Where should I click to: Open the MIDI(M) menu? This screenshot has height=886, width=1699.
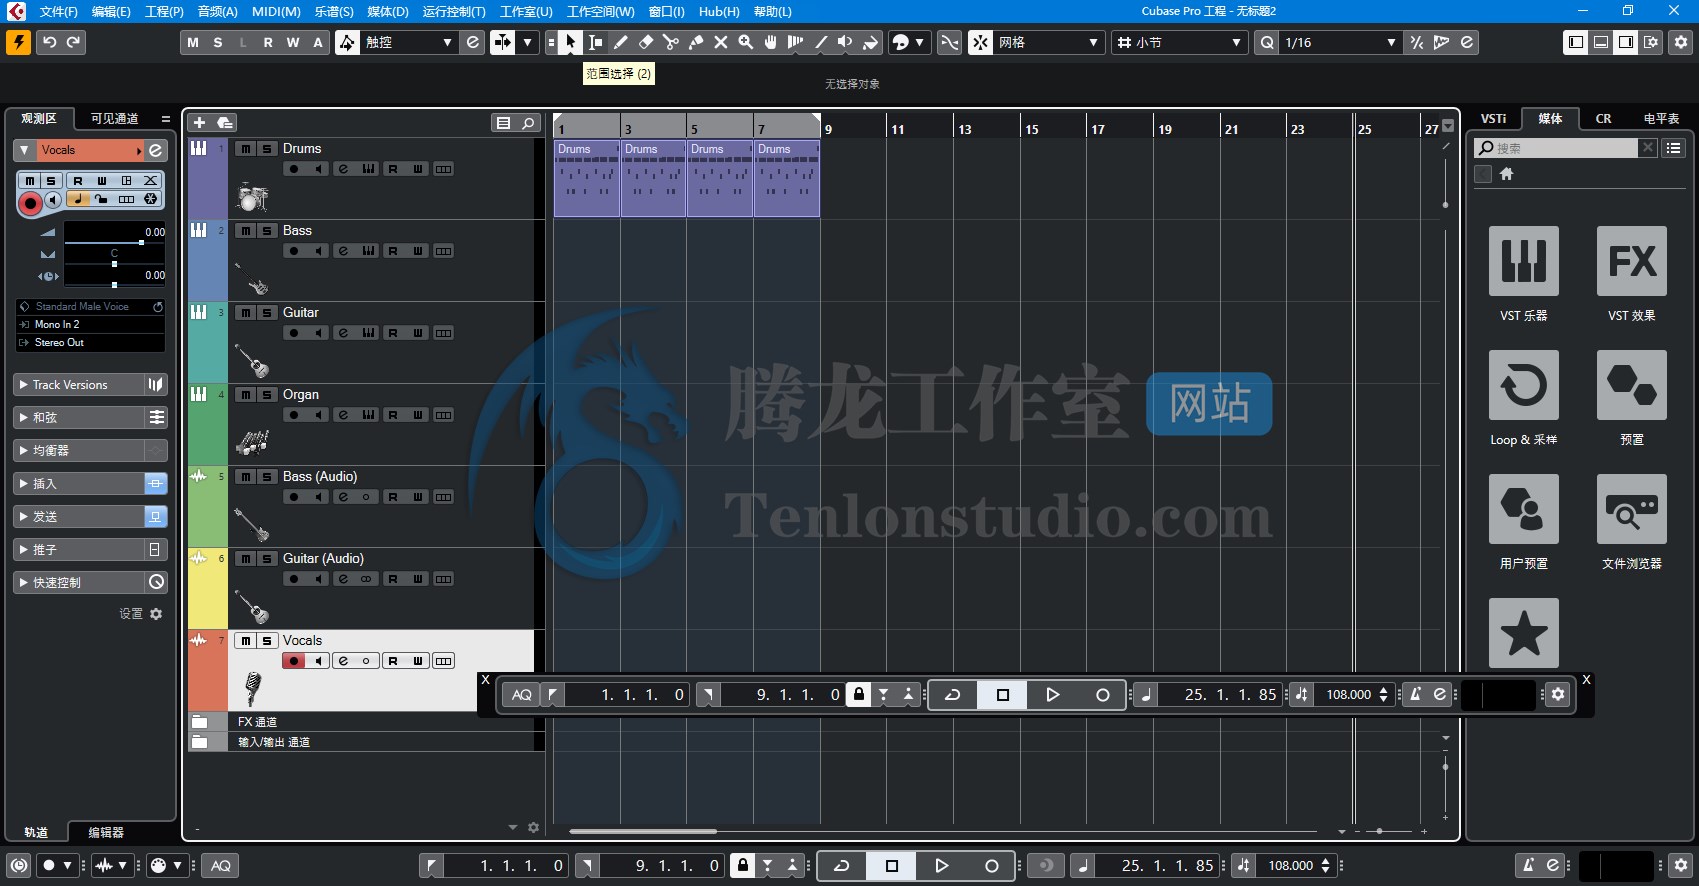(276, 11)
